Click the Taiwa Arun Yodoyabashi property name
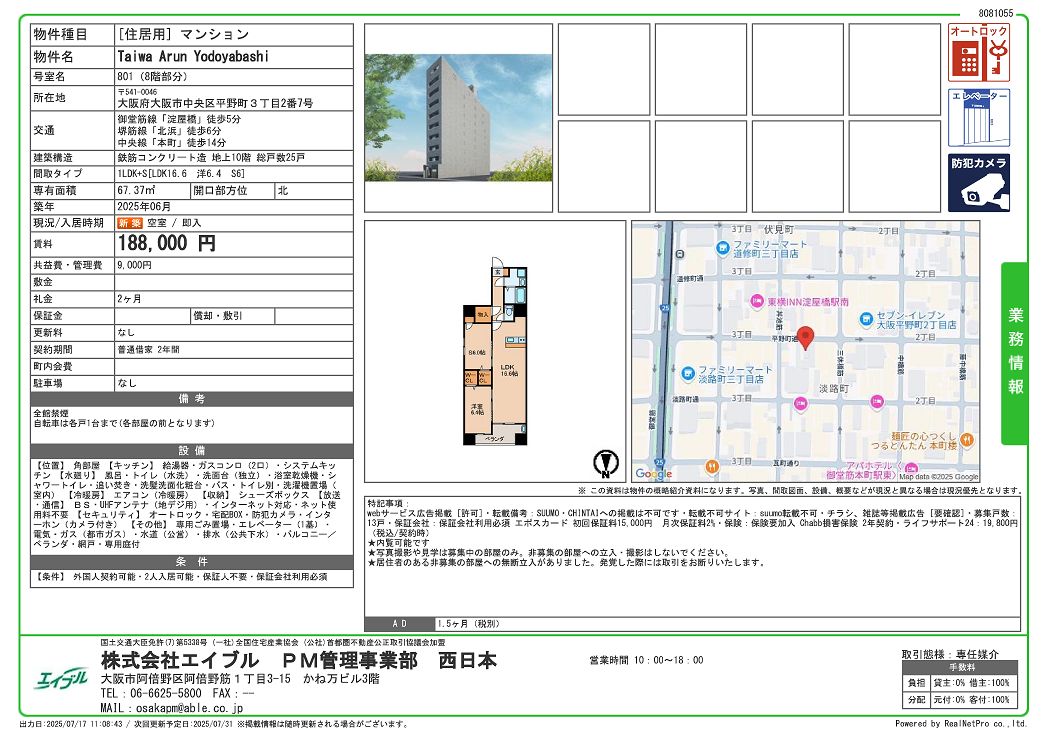Image resolution: width=1052 pixels, height=739 pixels. [193, 57]
